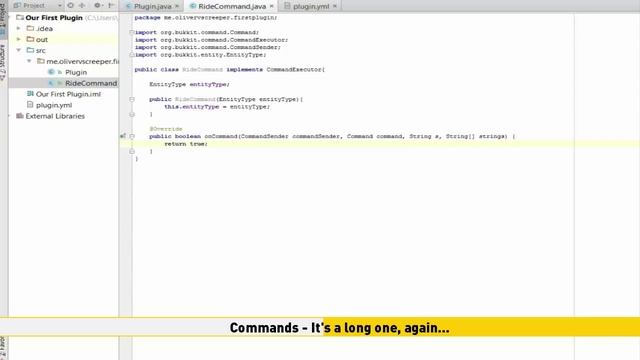Click the package declaration line
The image size is (640, 360).
(x=206, y=18)
